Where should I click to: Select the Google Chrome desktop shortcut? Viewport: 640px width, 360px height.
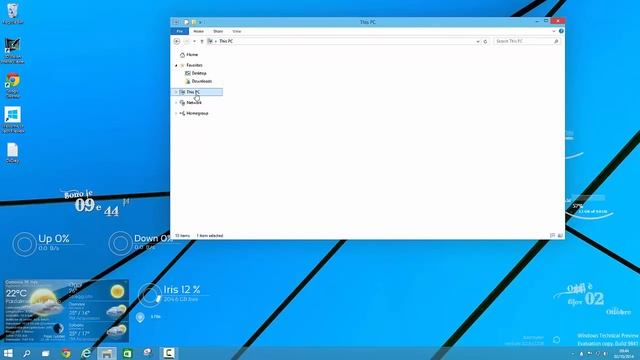click(13, 85)
